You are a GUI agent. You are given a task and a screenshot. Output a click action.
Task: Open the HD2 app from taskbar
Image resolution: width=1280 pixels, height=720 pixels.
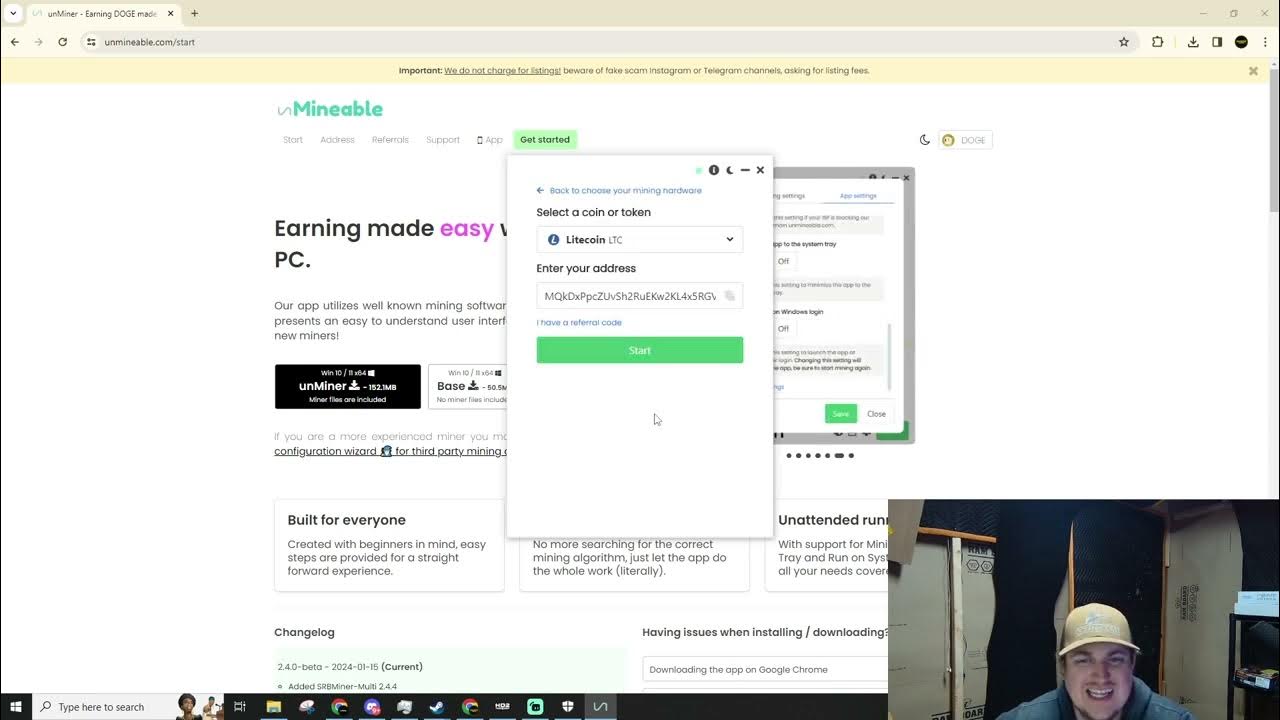[503, 706]
